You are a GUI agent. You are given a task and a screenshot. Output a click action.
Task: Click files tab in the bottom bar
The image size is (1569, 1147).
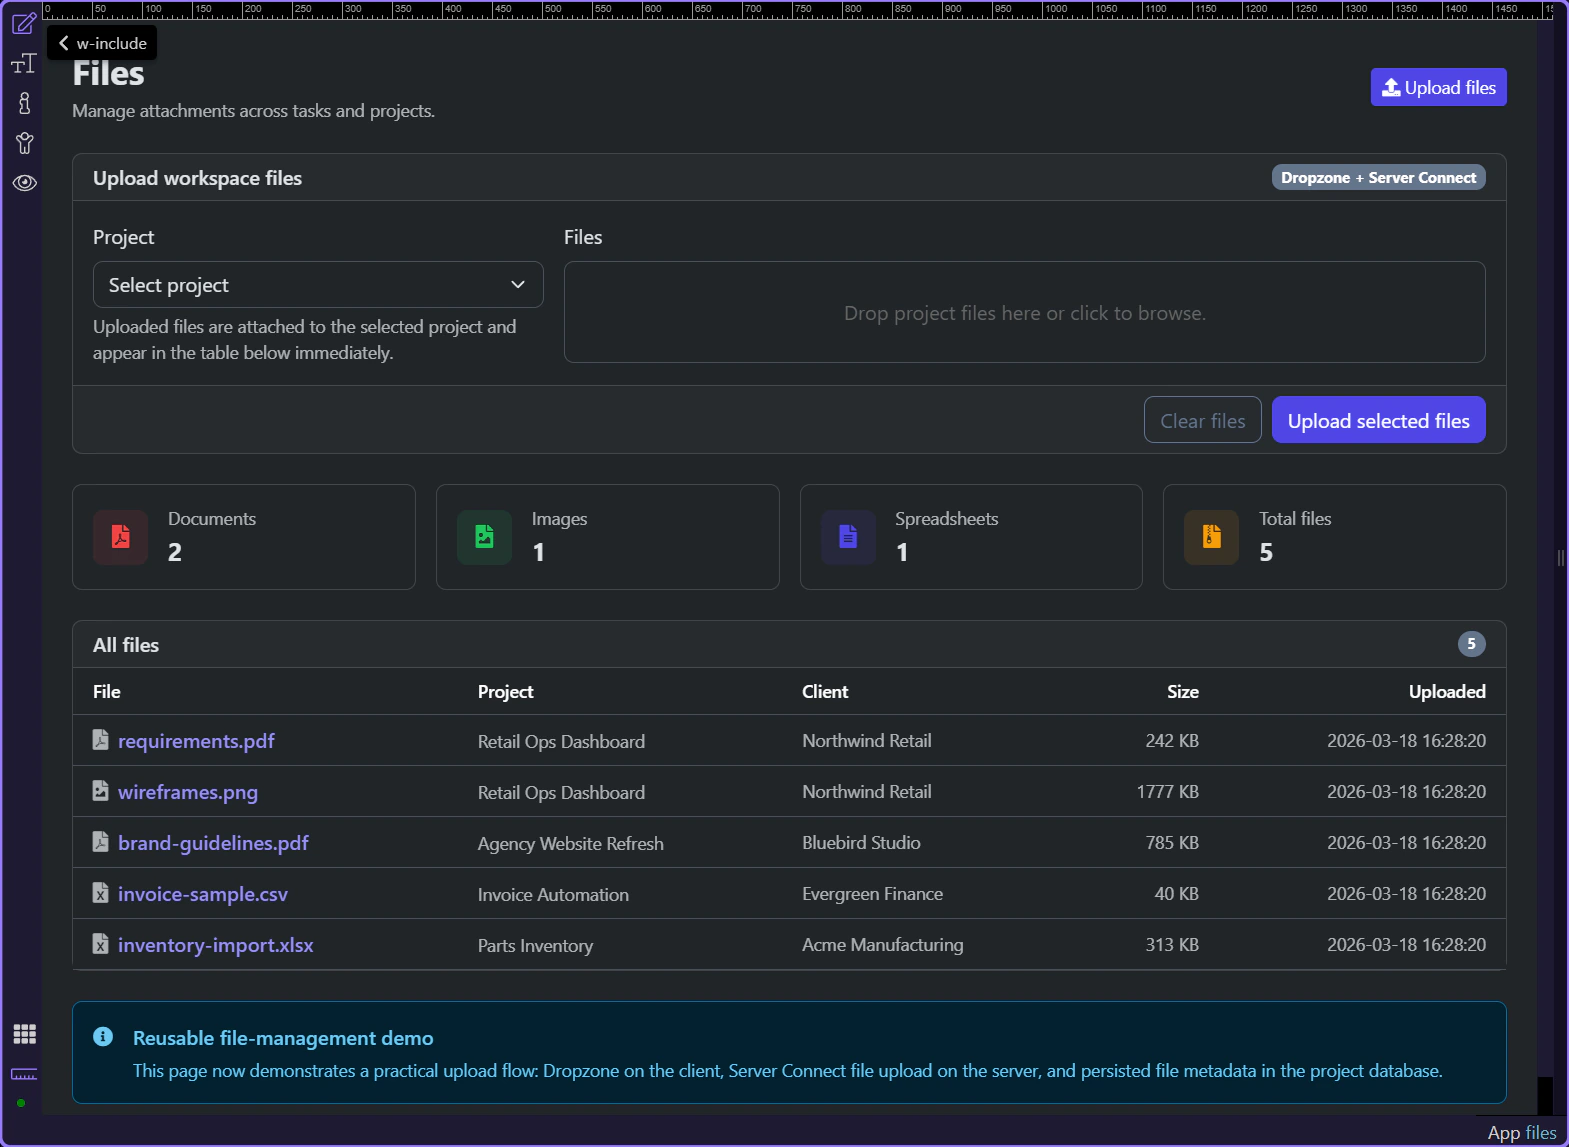1540,1133
